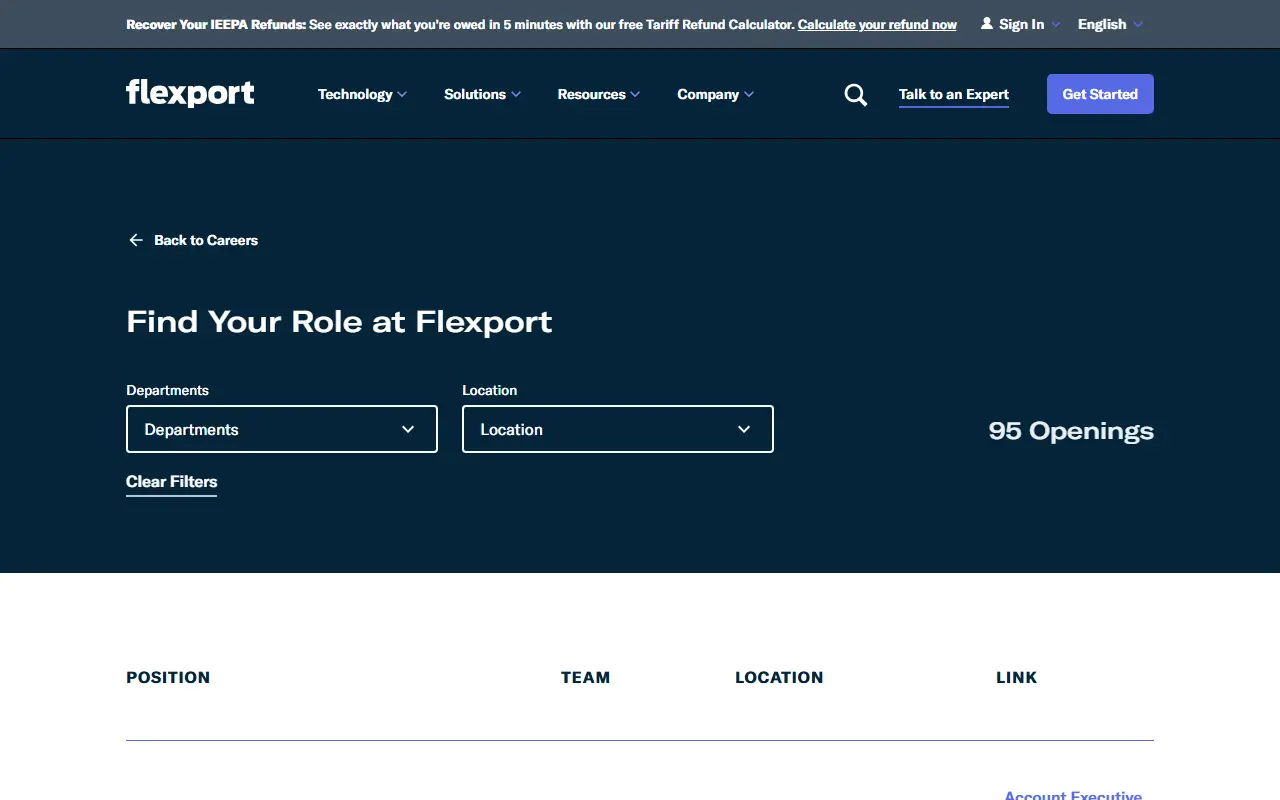Expand the Technology menu
This screenshot has width=1280, height=800.
pos(362,94)
